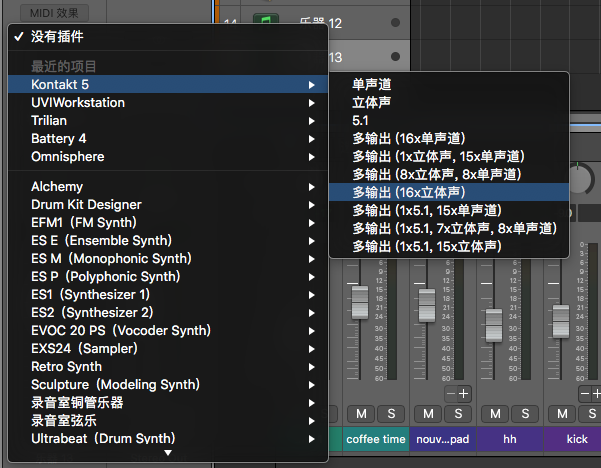Expand the ES E (Ensemble Synth) arrow
The image size is (601, 468).
click(x=312, y=241)
